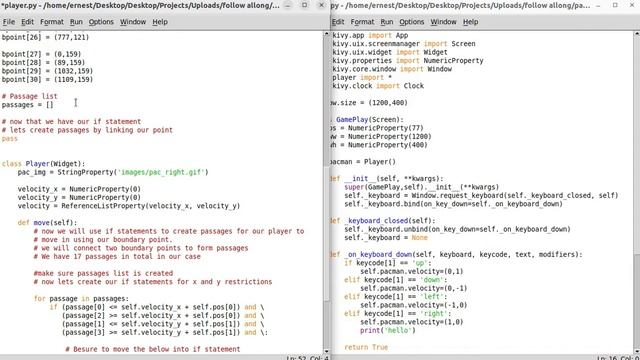This screenshot has height=360, width=640.
Task: Click the 'self.pacman.velocity=(0,-1)' line
Action: 413,288
